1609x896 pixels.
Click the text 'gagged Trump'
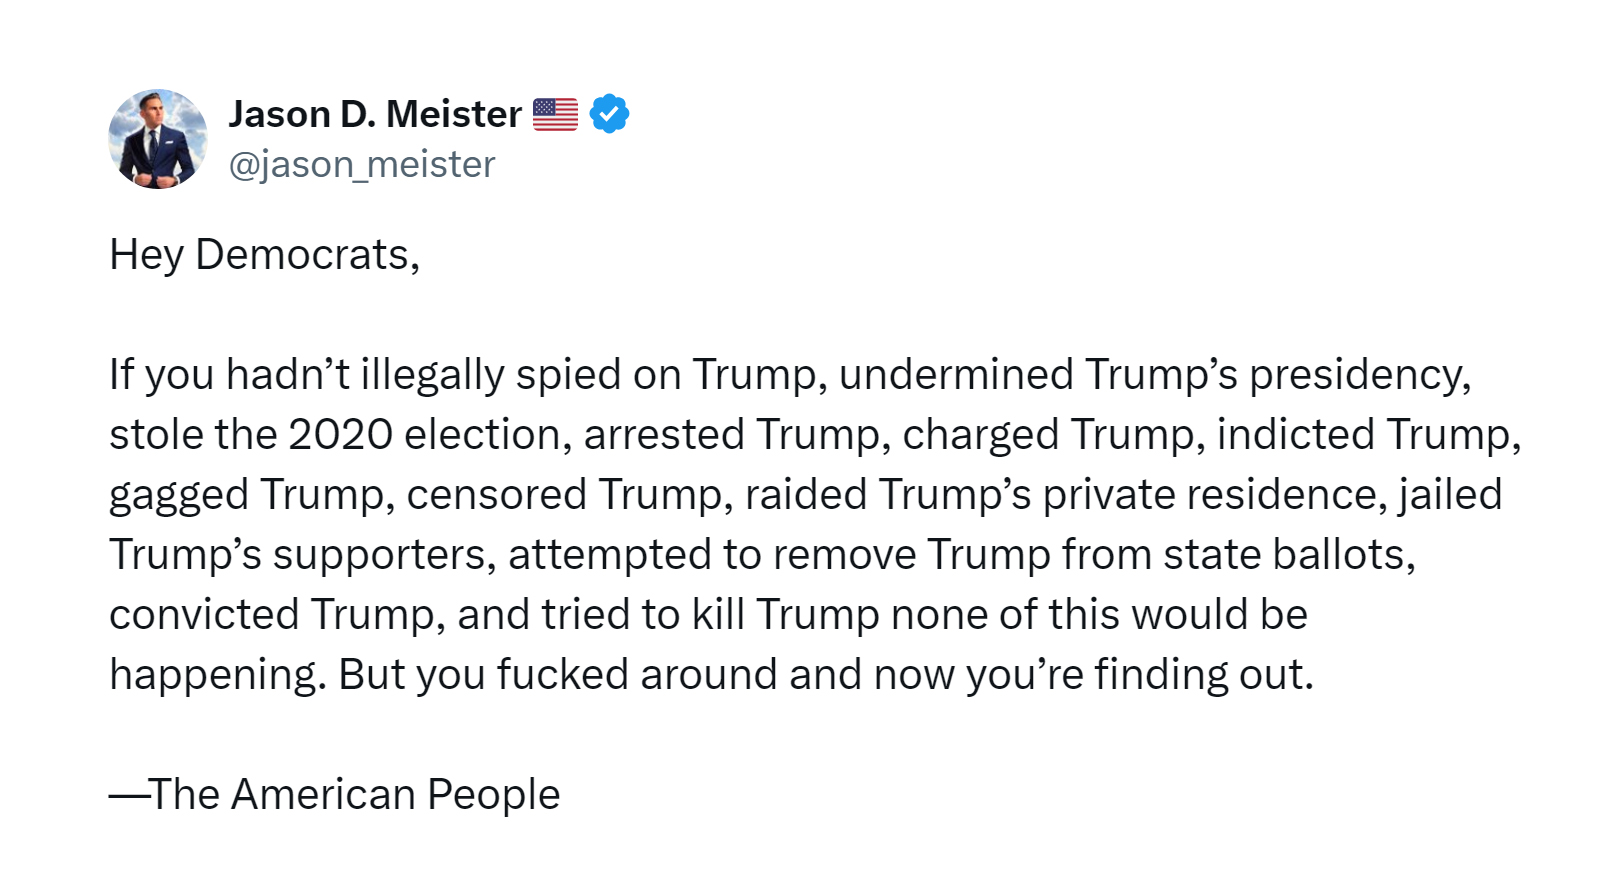coord(250,495)
